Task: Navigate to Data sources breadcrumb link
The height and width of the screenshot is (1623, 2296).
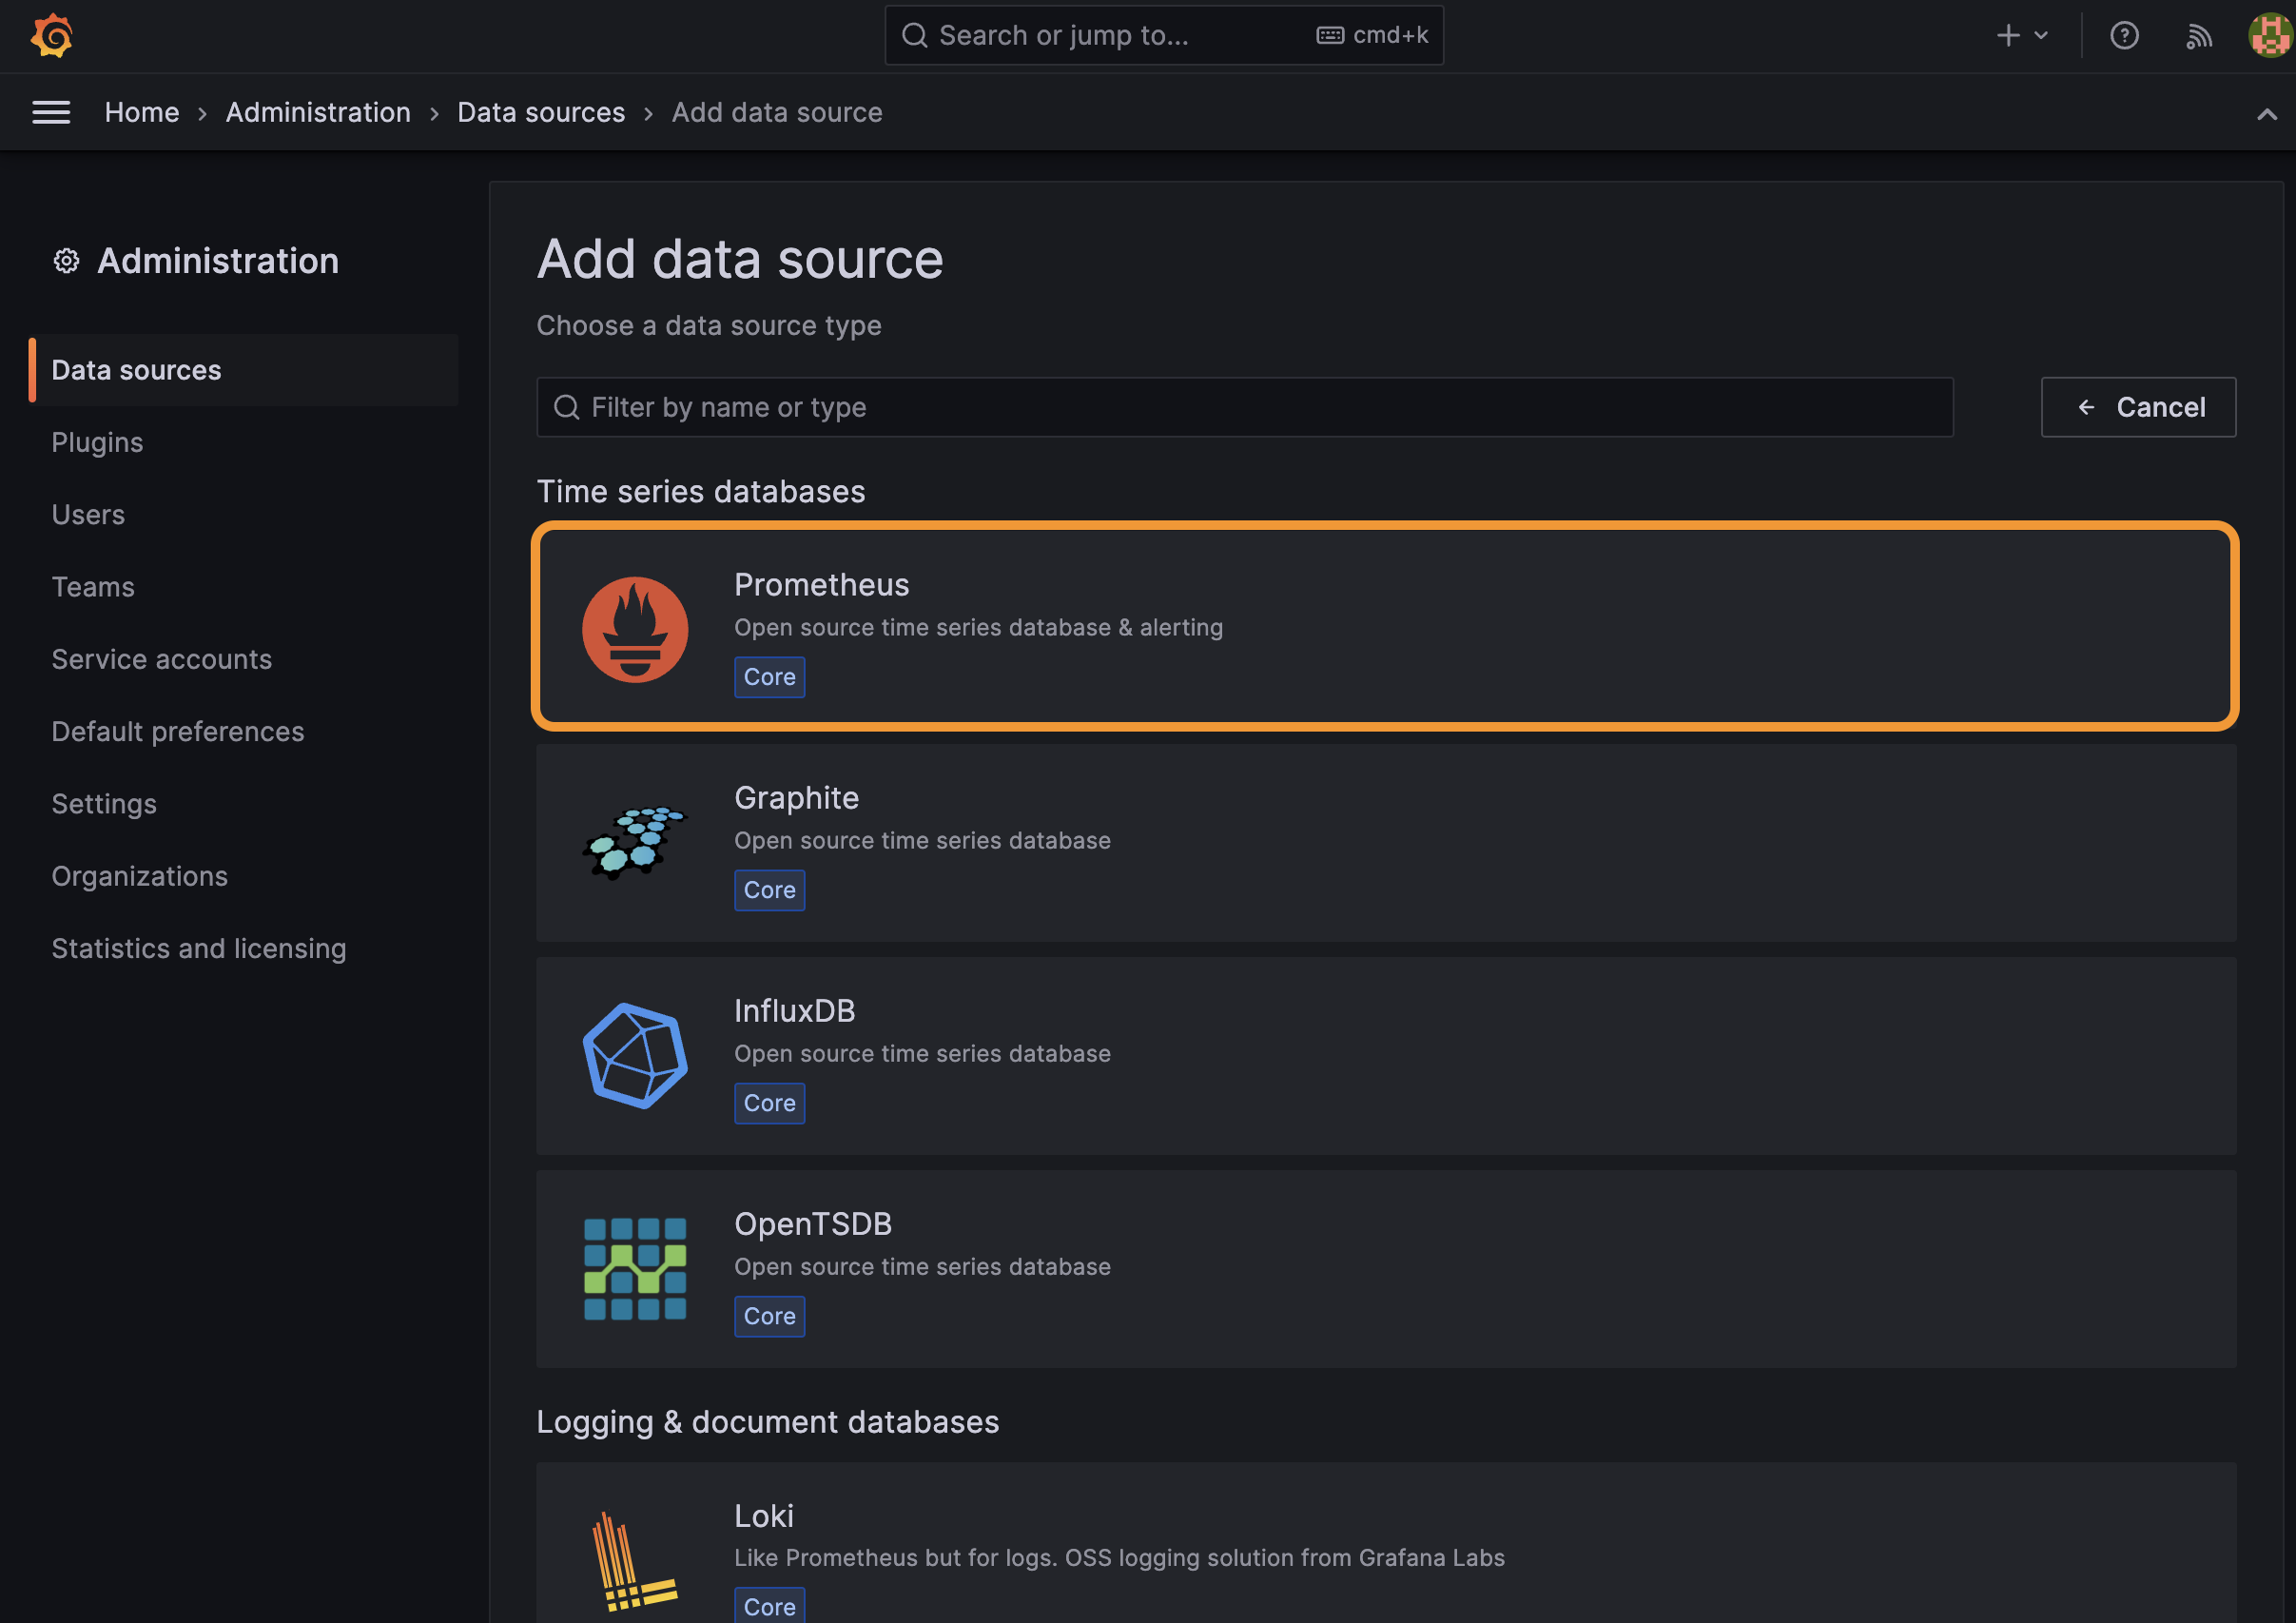Action: [x=540, y=112]
